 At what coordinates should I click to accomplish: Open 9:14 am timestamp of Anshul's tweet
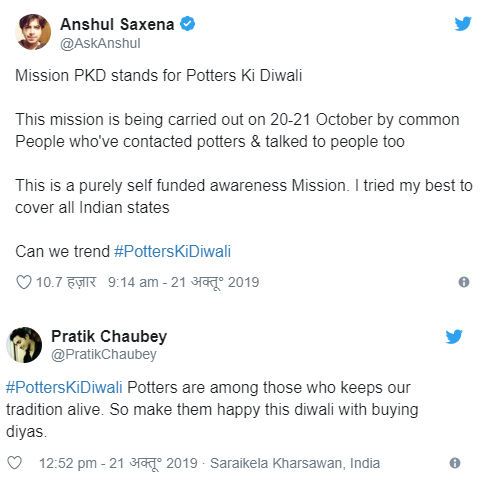click(183, 282)
